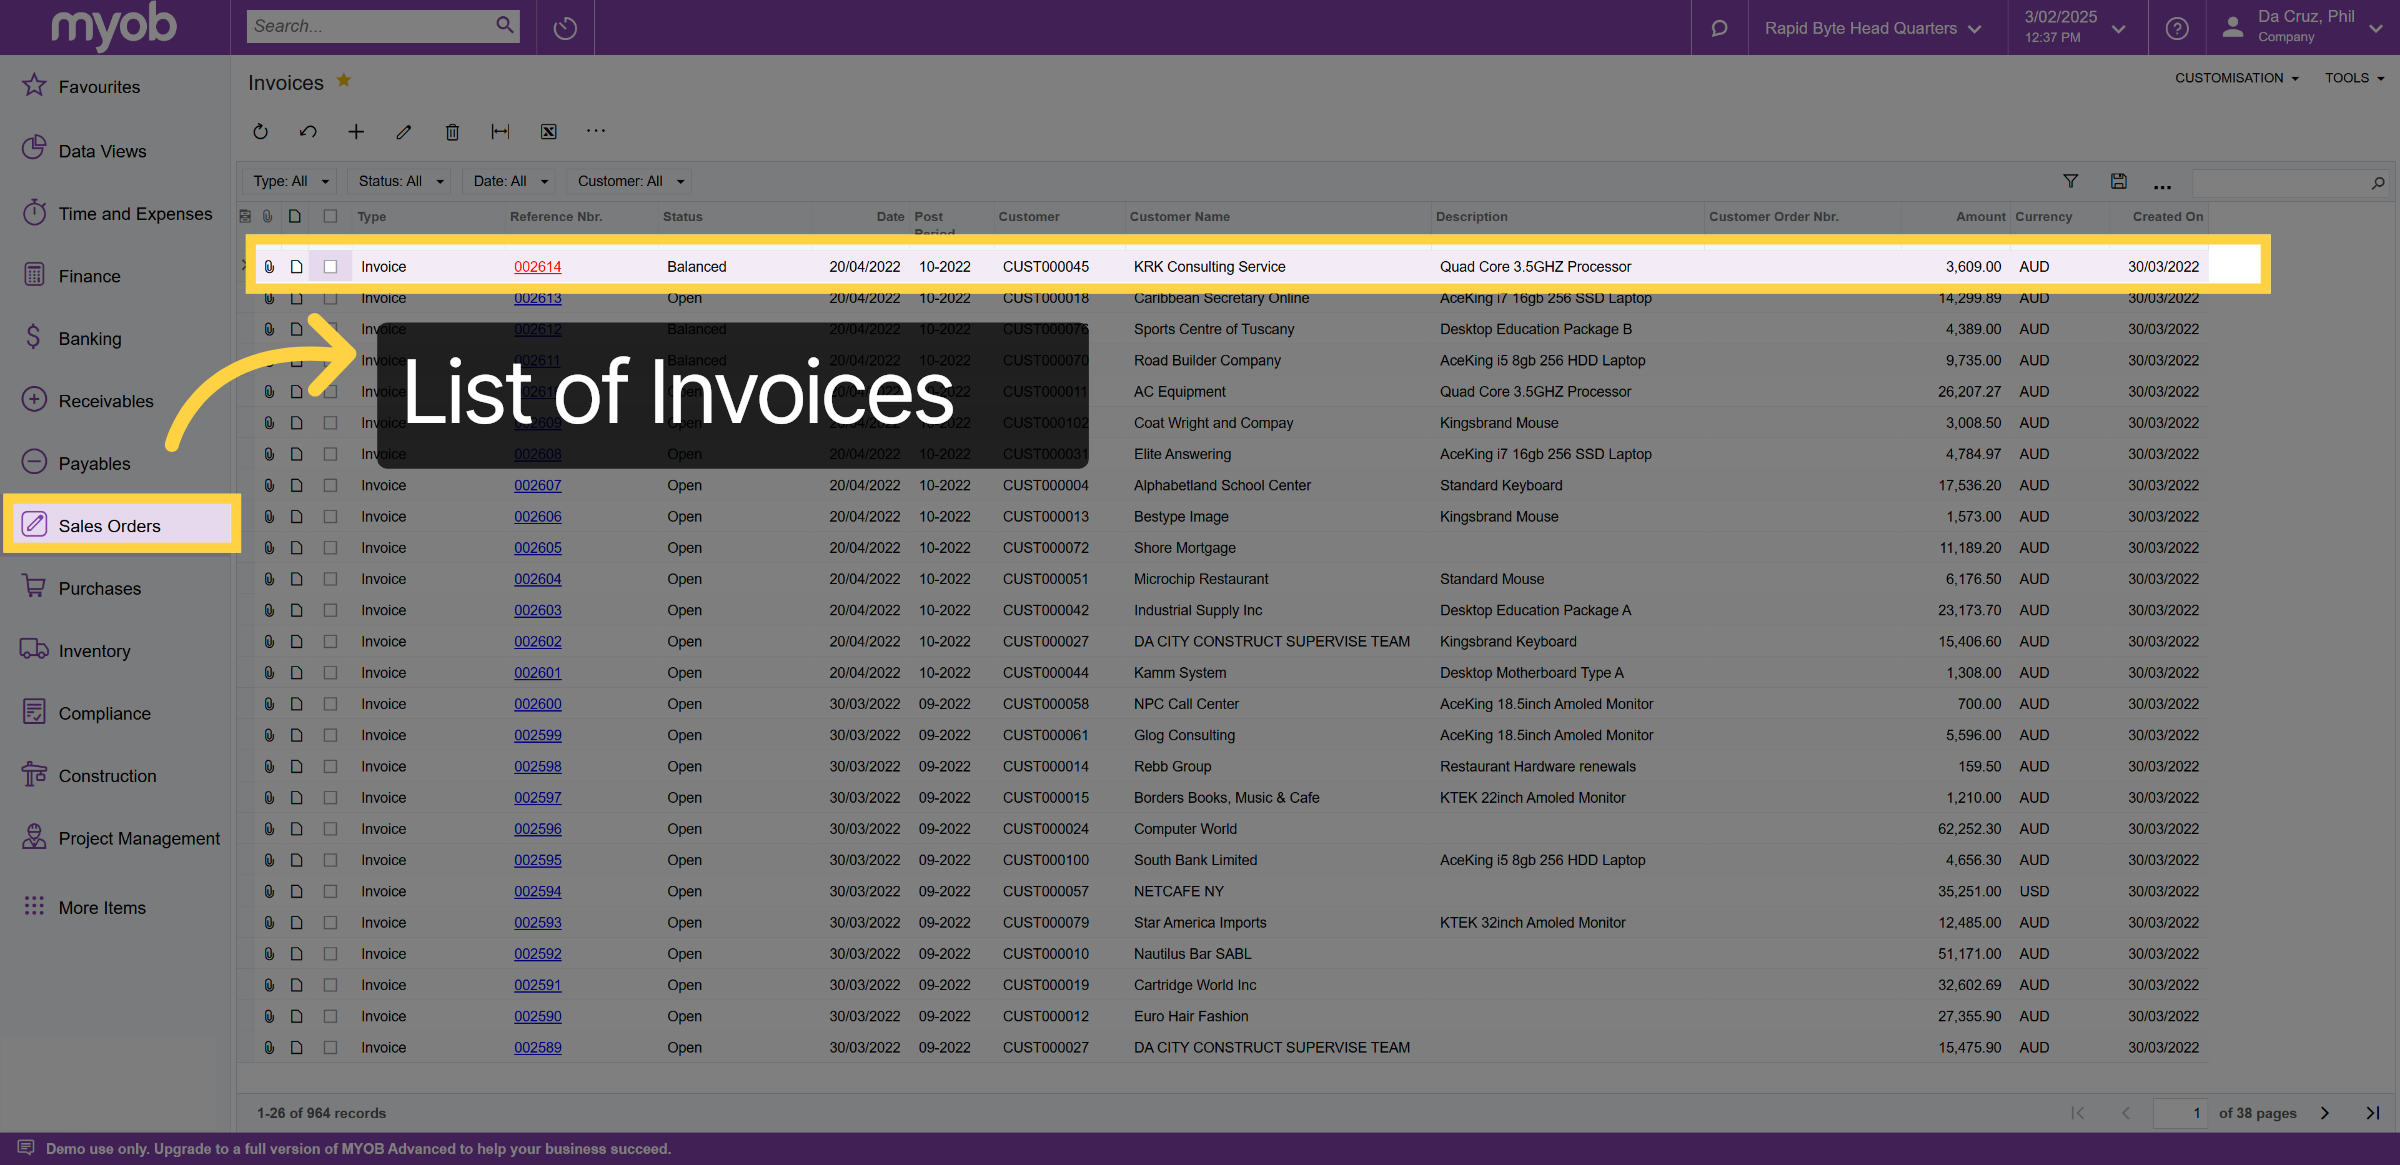The image size is (2400, 1165).
Task: Sort by the Amount column header
Action: click(1980, 217)
